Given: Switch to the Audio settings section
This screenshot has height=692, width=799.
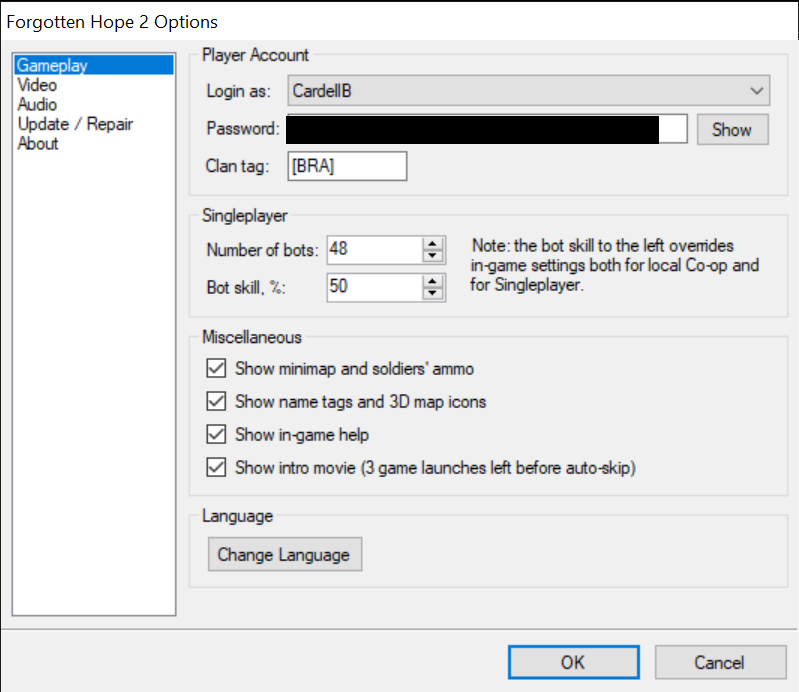Looking at the screenshot, I should (37, 105).
